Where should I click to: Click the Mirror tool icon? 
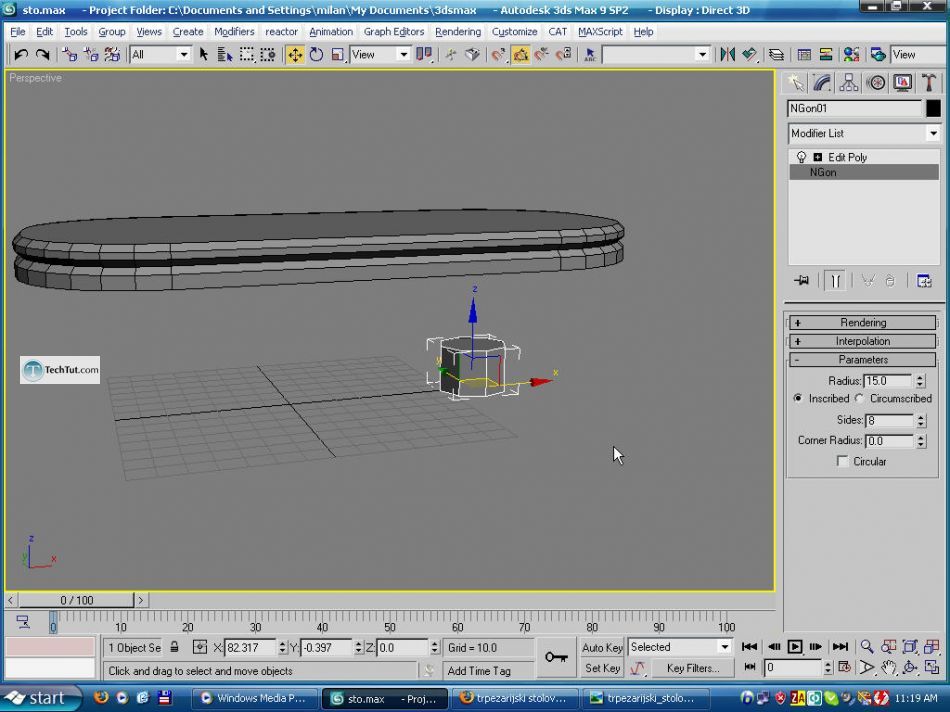click(x=727, y=55)
